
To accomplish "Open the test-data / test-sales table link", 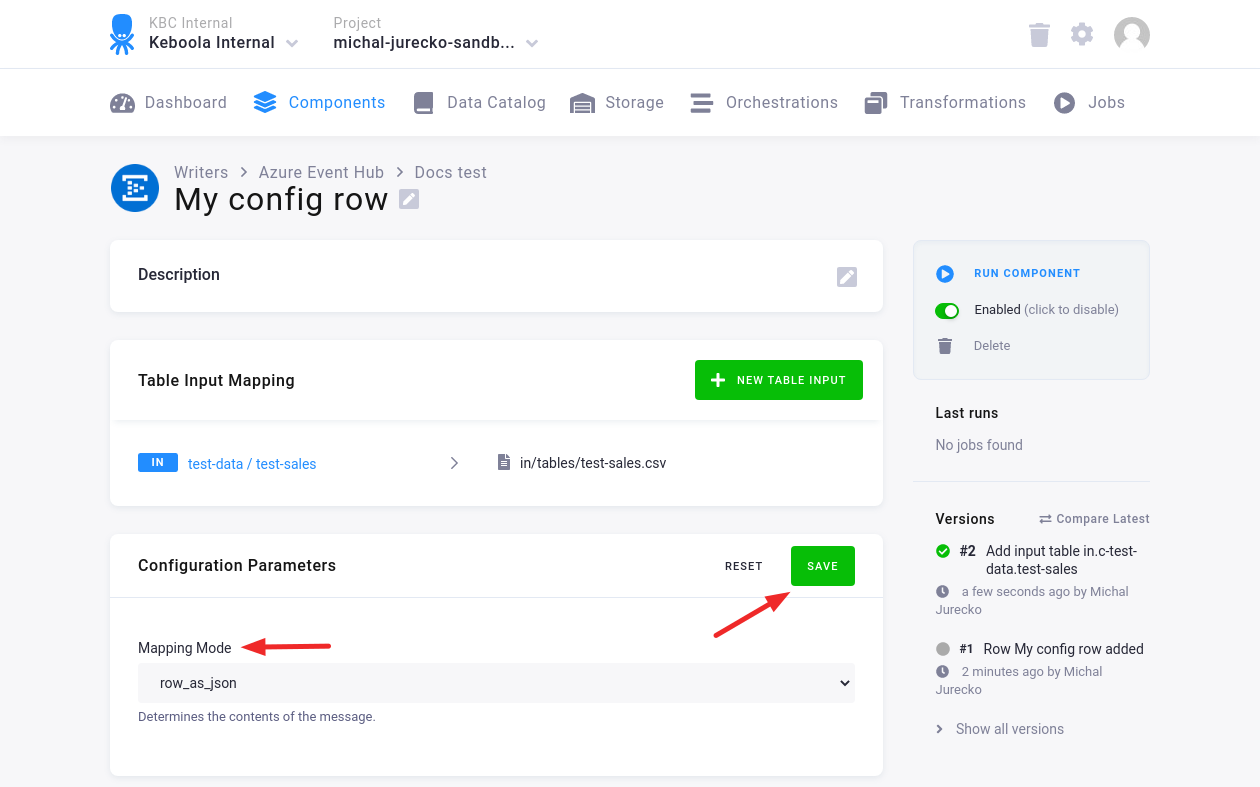I will click(x=252, y=464).
